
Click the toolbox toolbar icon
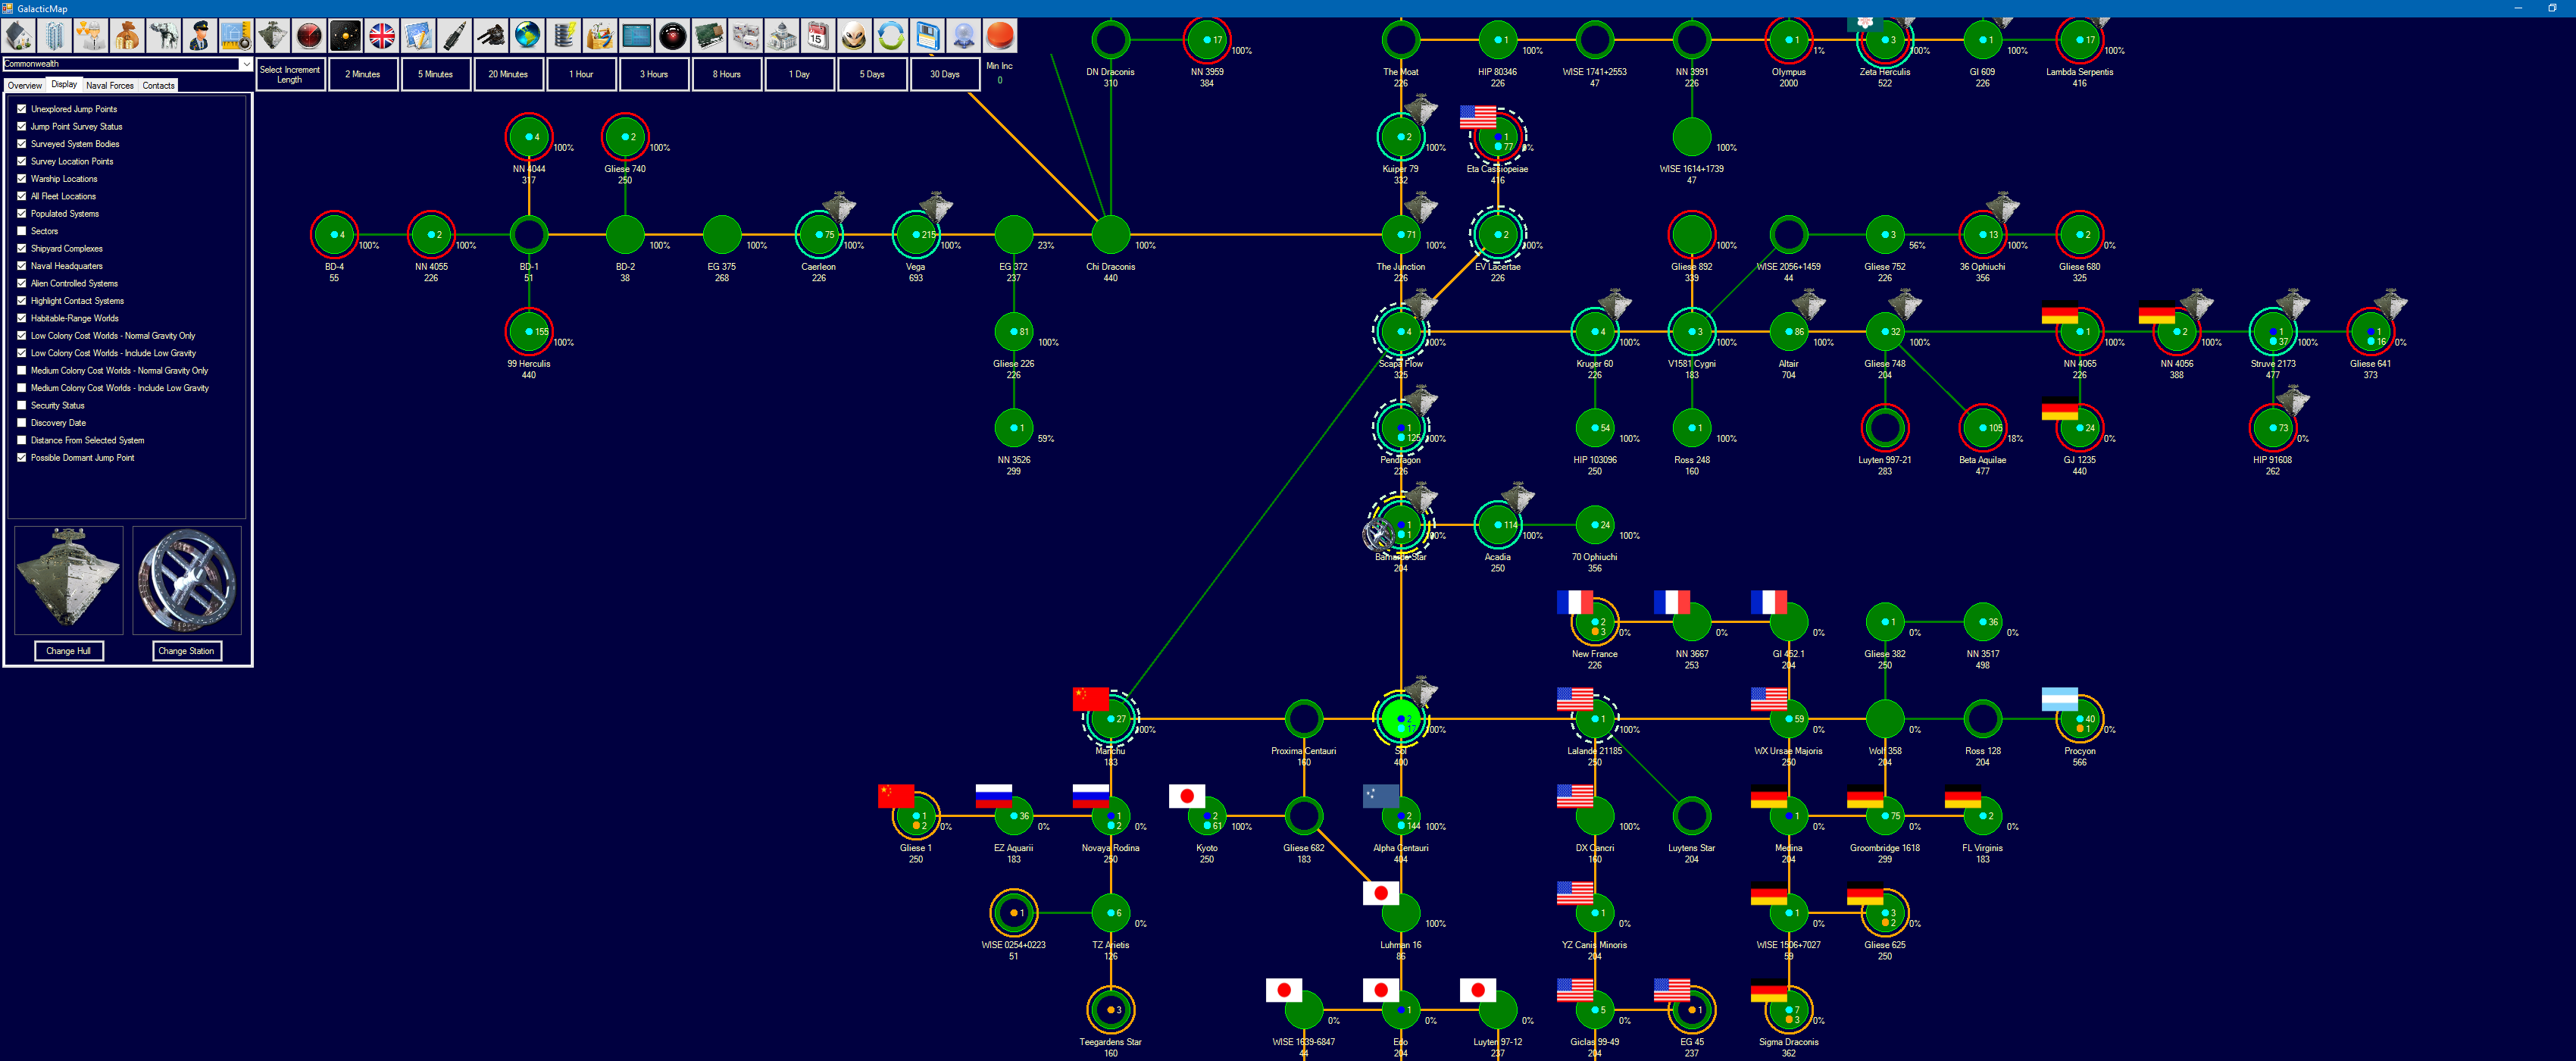(600, 36)
